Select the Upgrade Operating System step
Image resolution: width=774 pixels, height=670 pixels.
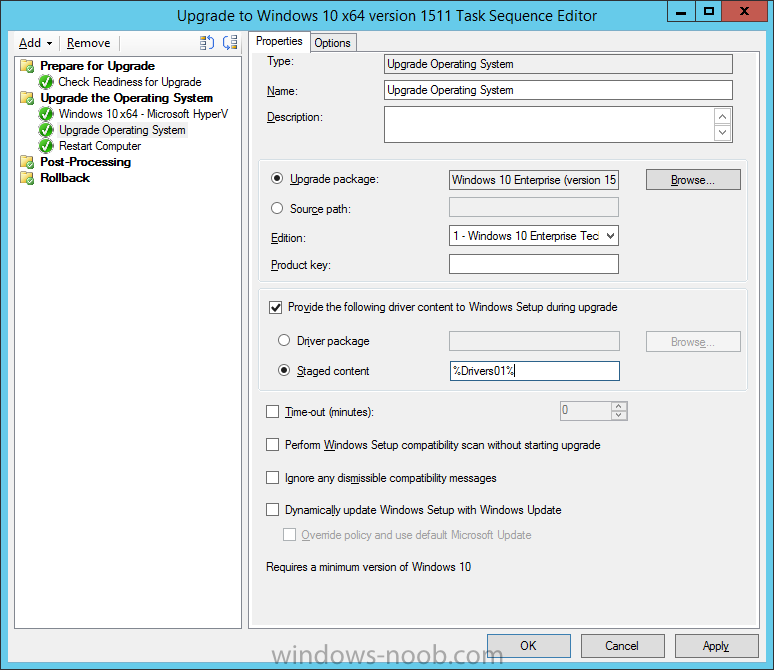point(122,130)
